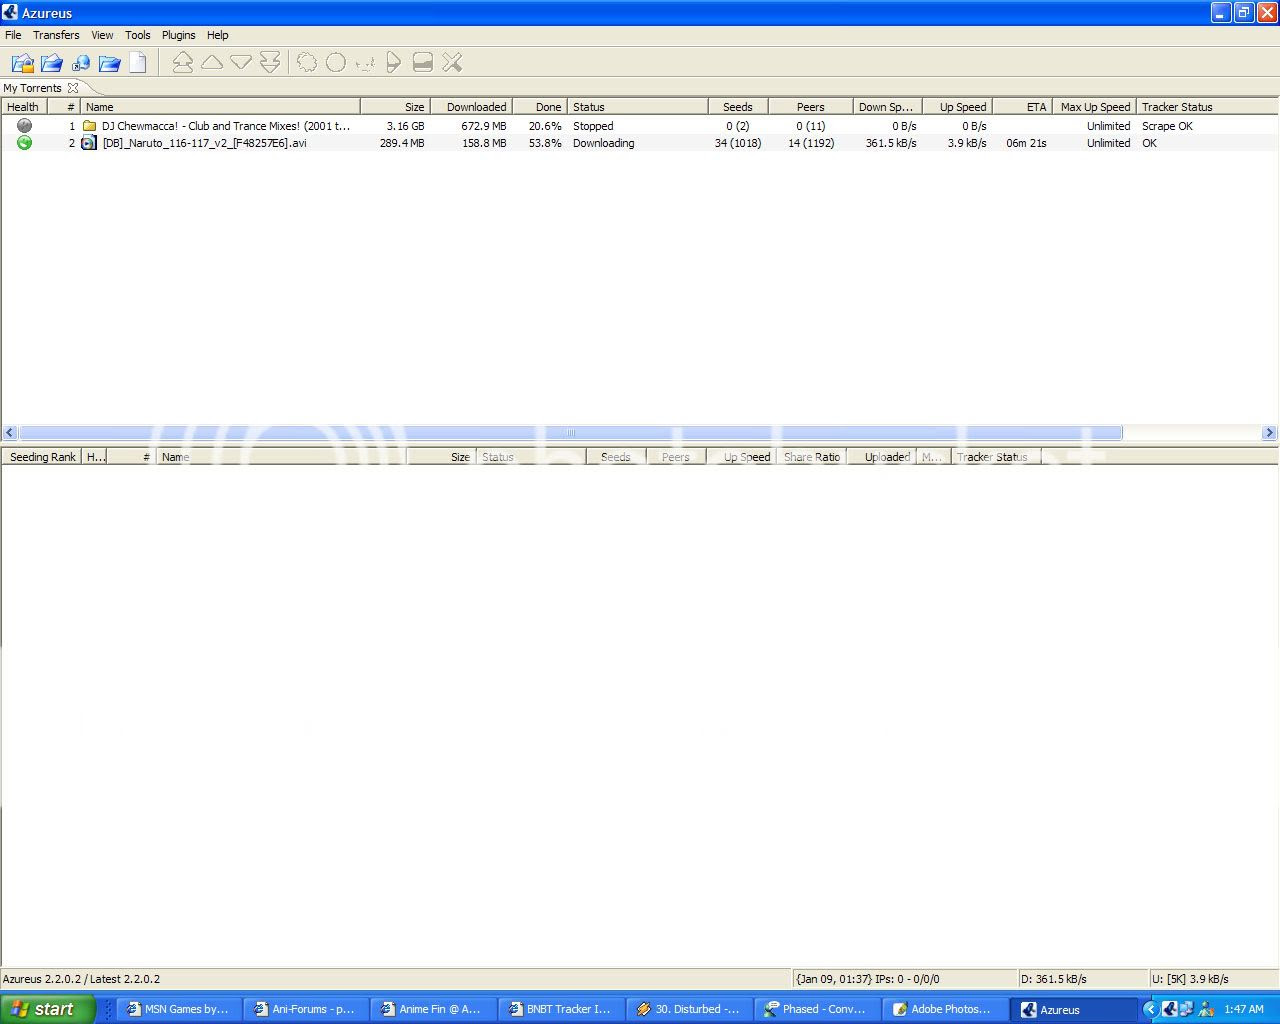The width and height of the screenshot is (1280, 1024).
Task: Open the Windows Start menu
Action: pos(47,1009)
